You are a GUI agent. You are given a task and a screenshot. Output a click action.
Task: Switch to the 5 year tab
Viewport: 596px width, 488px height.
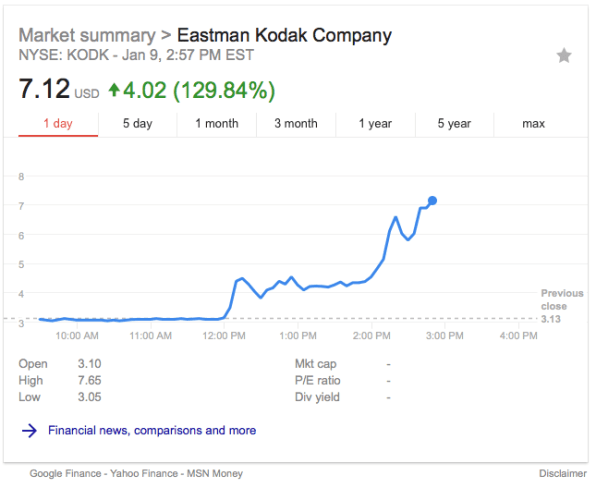pyautogui.click(x=454, y=124)
